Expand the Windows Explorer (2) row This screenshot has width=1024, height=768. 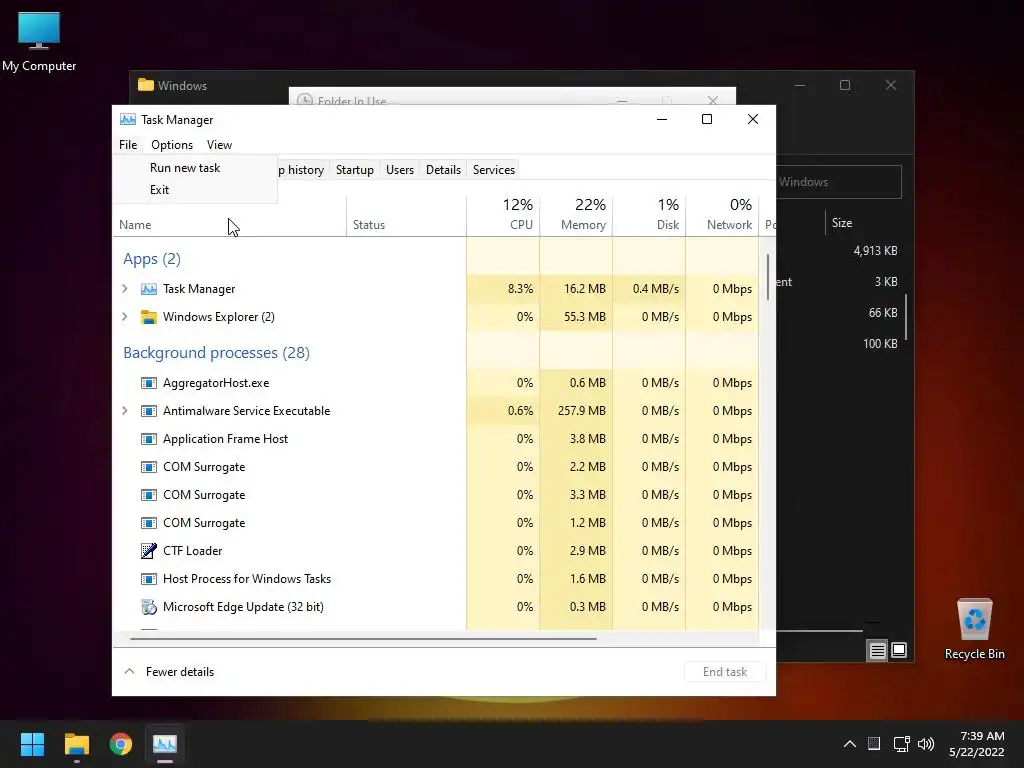(125, 316)
